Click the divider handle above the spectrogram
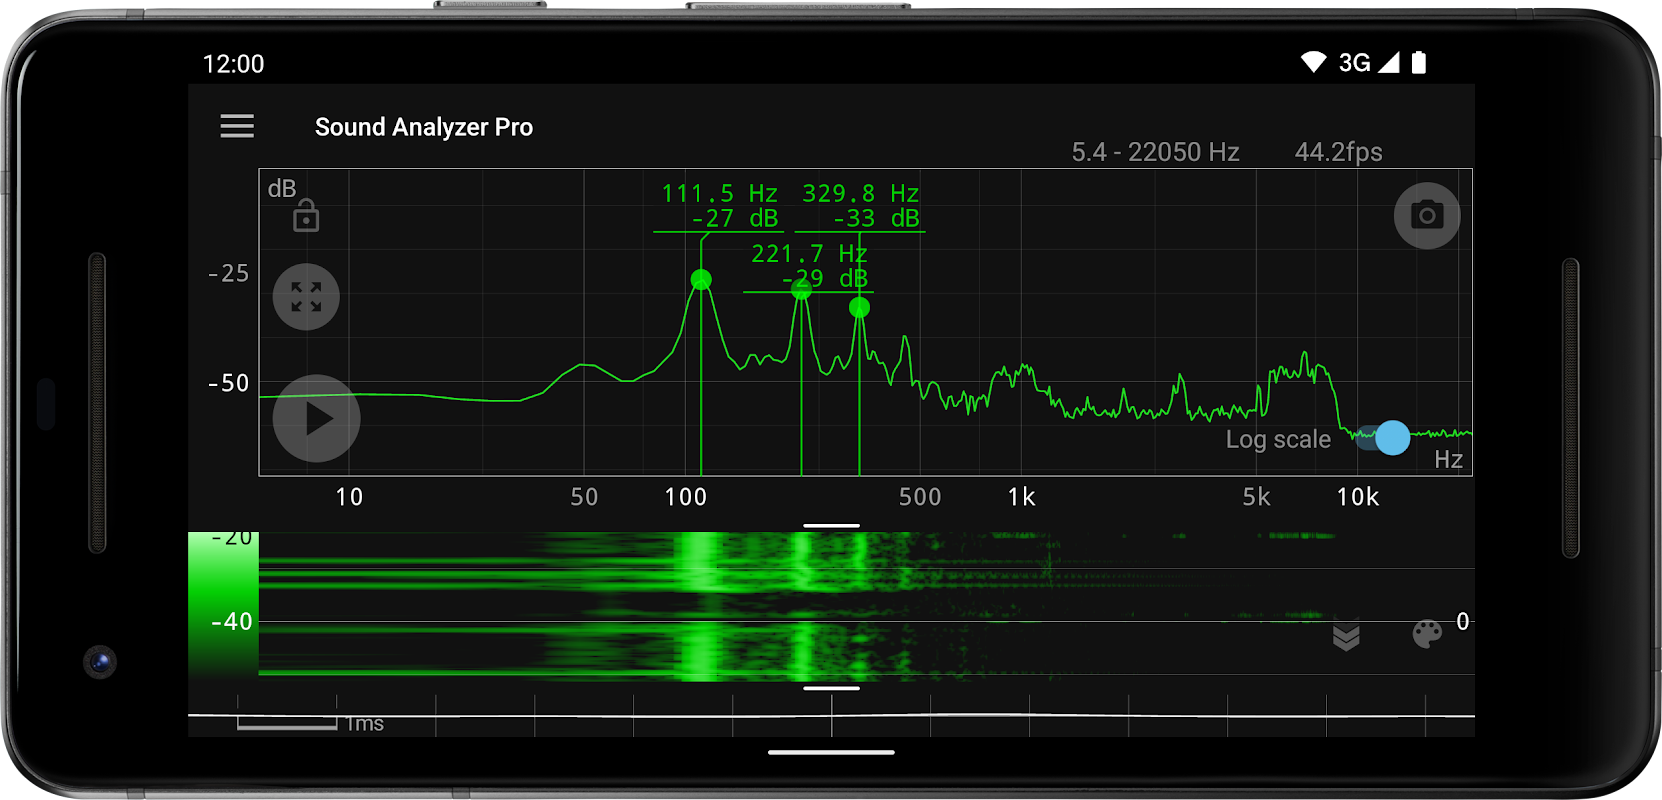 (831, 525)
